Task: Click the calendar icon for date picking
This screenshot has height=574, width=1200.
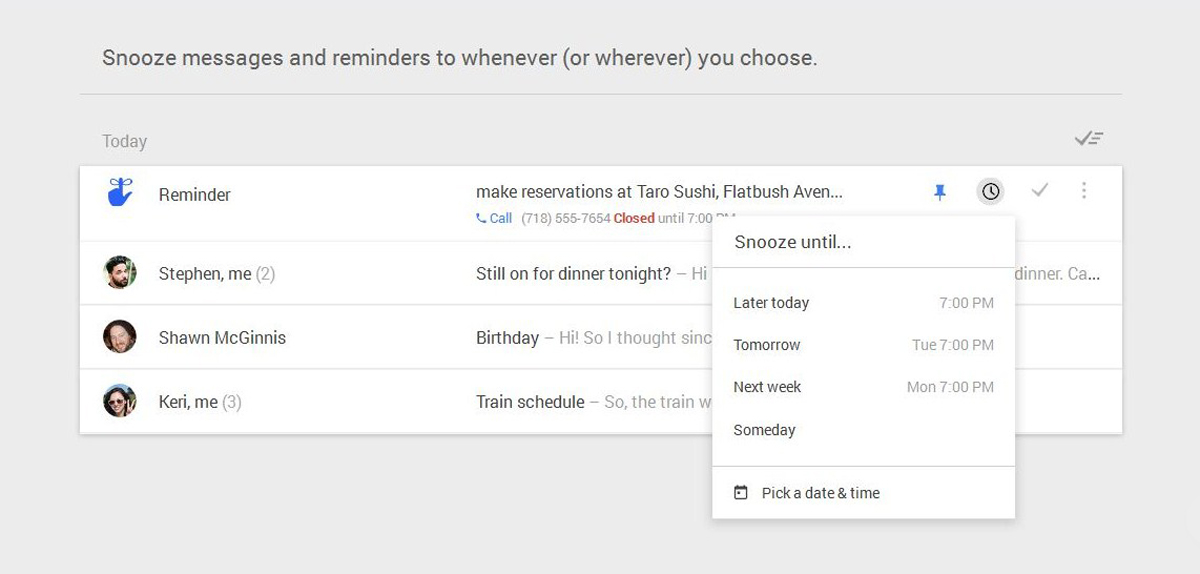Action: 741,493
